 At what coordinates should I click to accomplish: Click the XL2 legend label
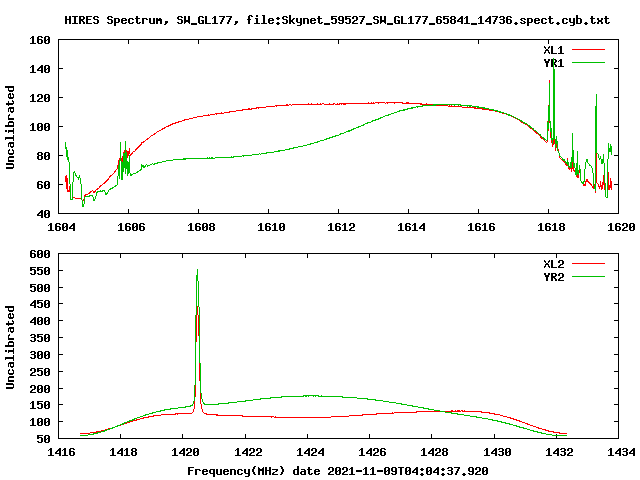point(554,264)
